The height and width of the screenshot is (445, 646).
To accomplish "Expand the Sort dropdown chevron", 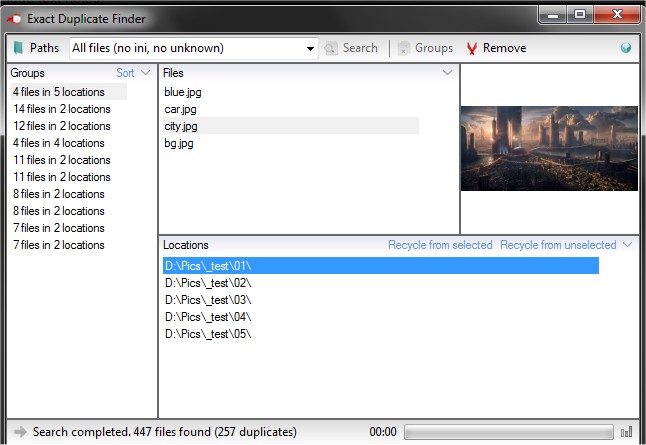I will pos(145,73).
